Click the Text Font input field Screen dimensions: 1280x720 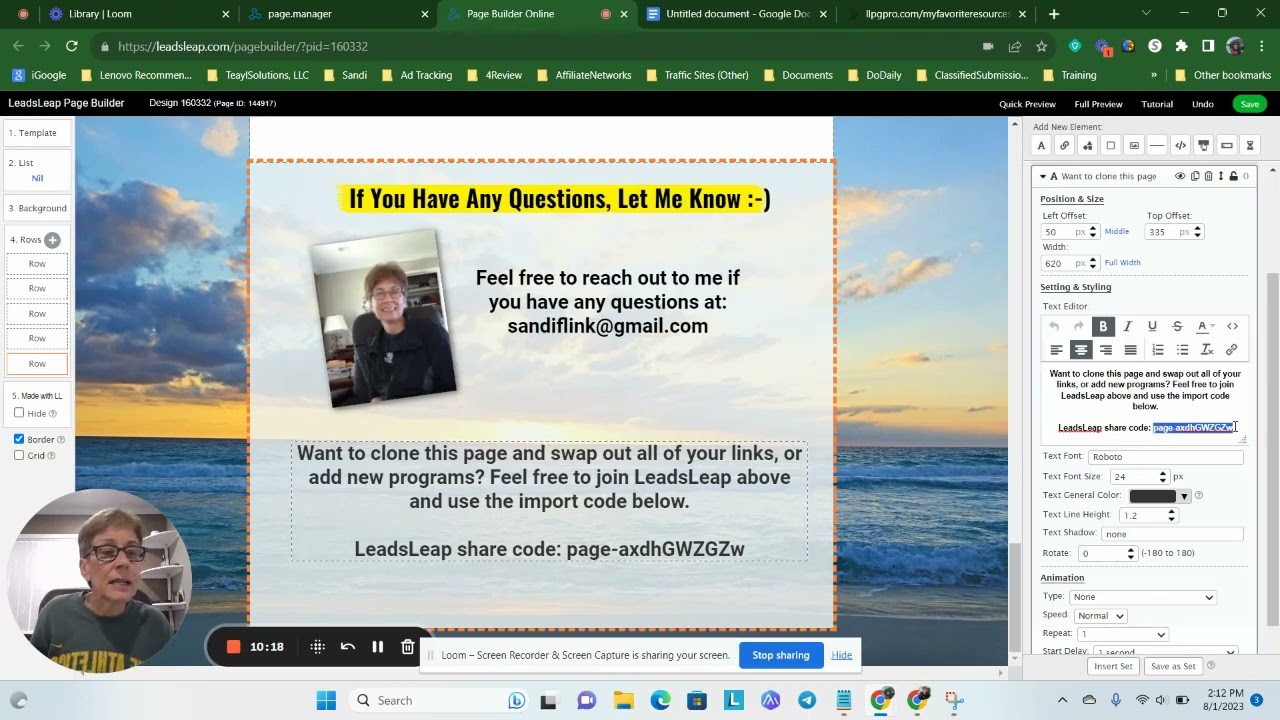[1166, 457]
